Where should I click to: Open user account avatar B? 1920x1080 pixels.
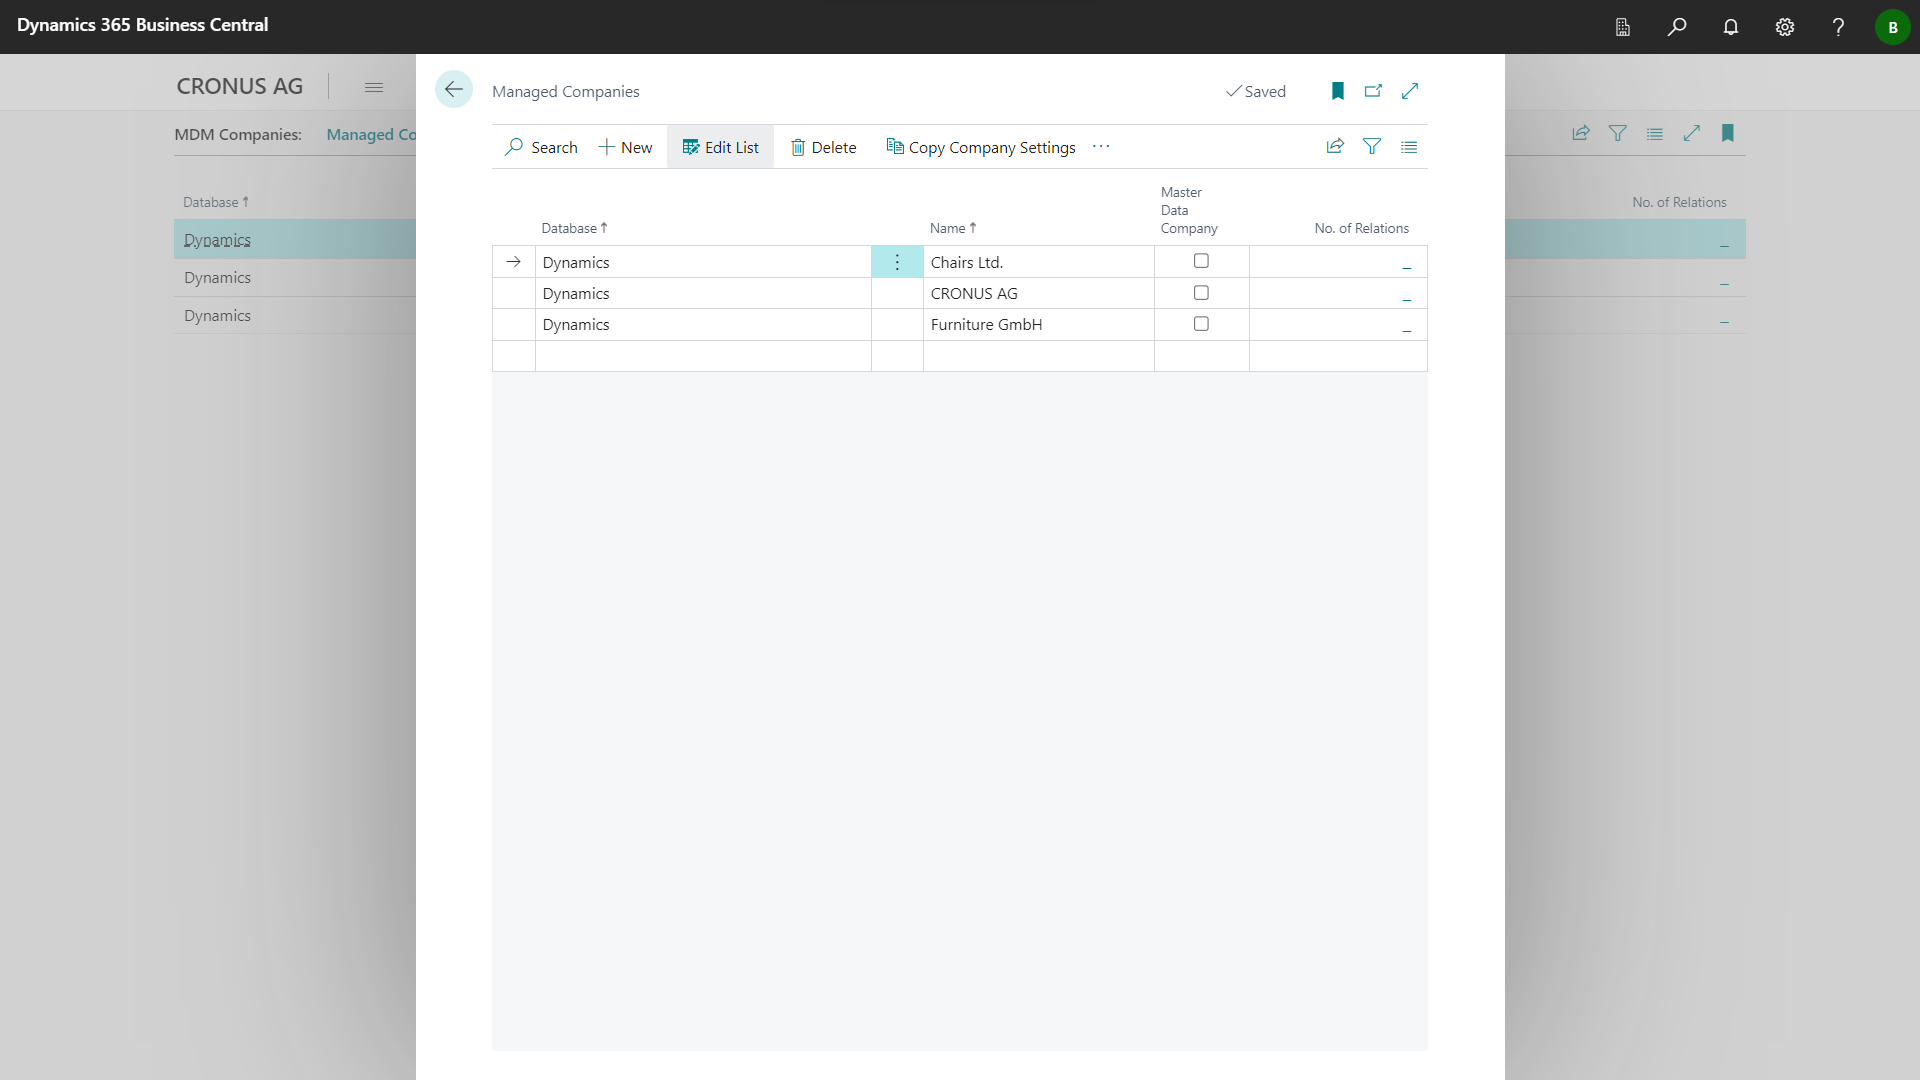(x=1892, y=27)
